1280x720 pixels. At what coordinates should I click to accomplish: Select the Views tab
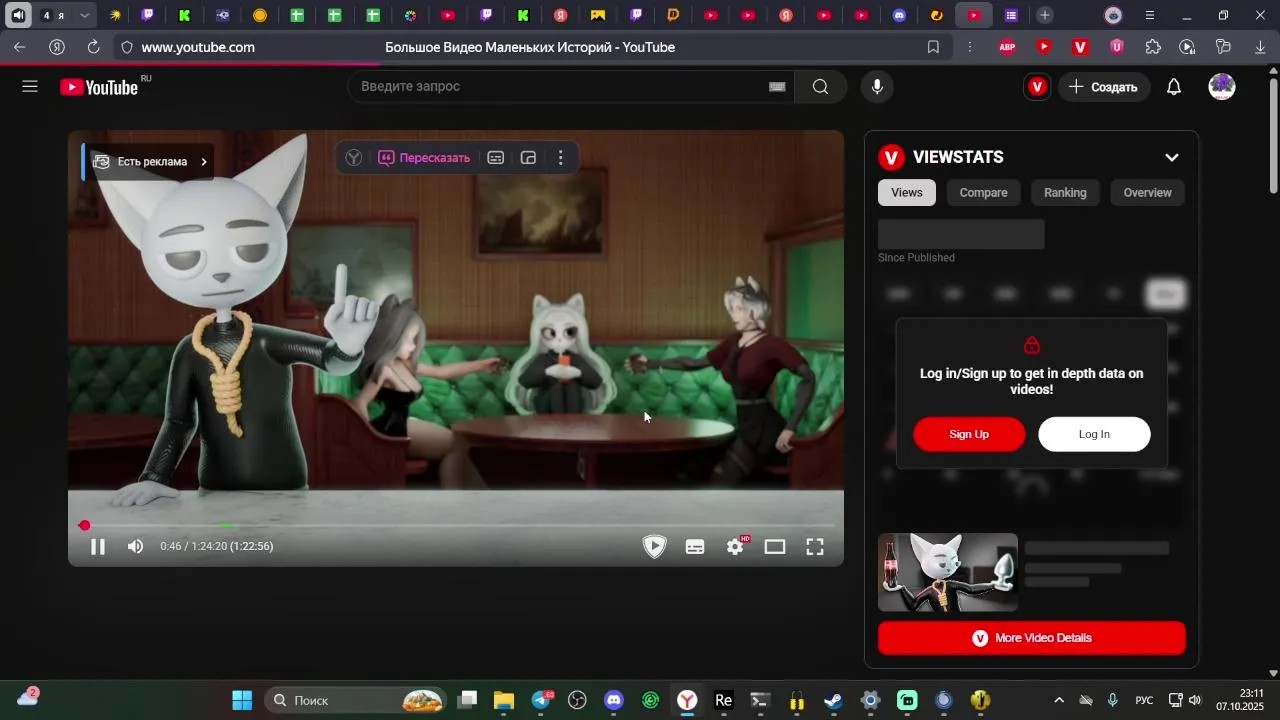pos(907,193)
